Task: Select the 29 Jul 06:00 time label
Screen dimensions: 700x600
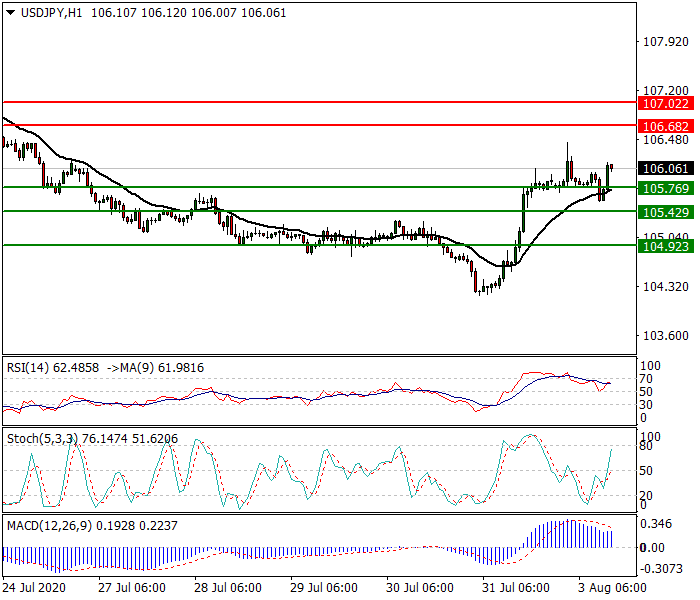Action: [324, 588]
